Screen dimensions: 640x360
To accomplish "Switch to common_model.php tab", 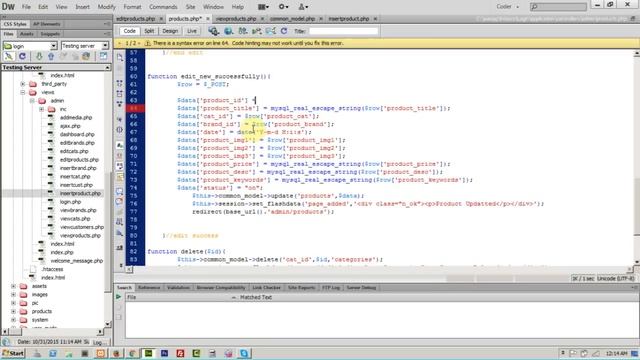I will (292, 19).
